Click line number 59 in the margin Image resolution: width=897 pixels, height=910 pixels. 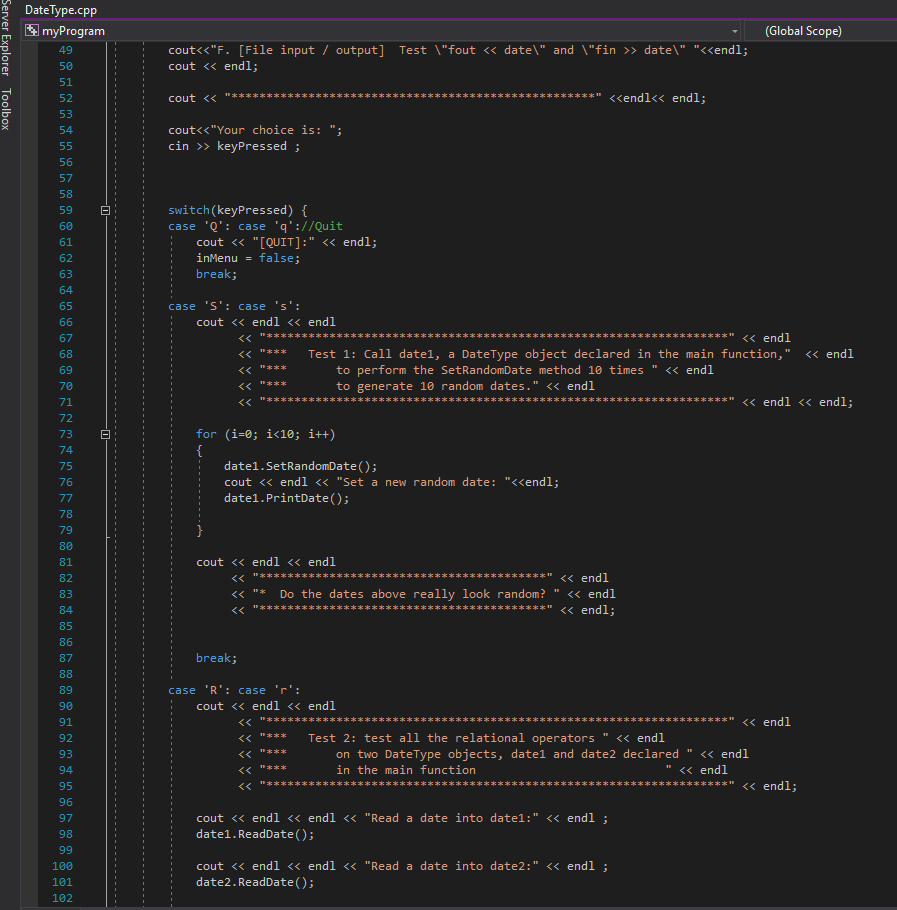[x=65, y=210]
